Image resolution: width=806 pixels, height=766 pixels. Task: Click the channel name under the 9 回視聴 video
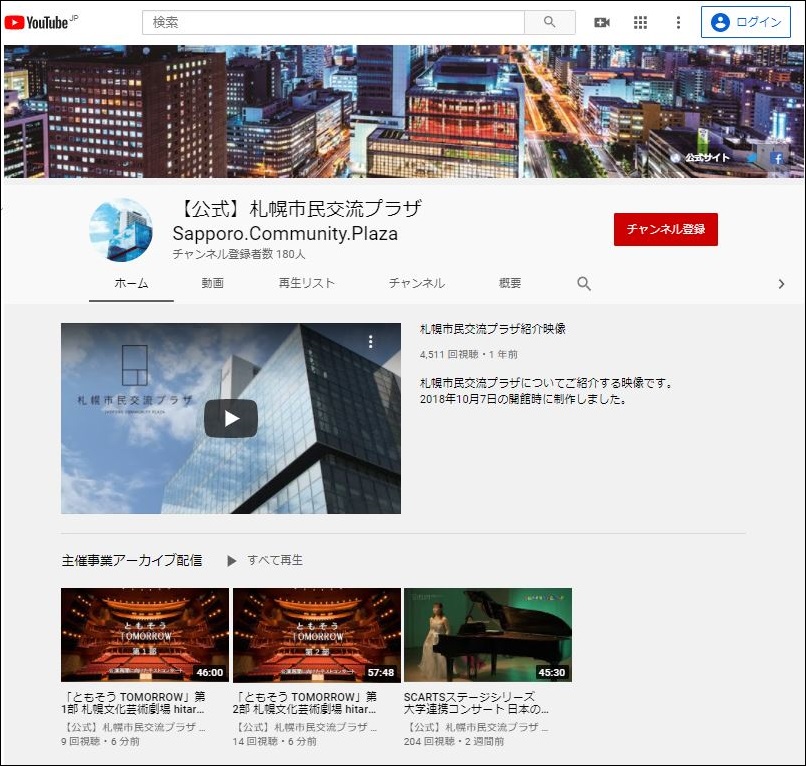point(133,727)
